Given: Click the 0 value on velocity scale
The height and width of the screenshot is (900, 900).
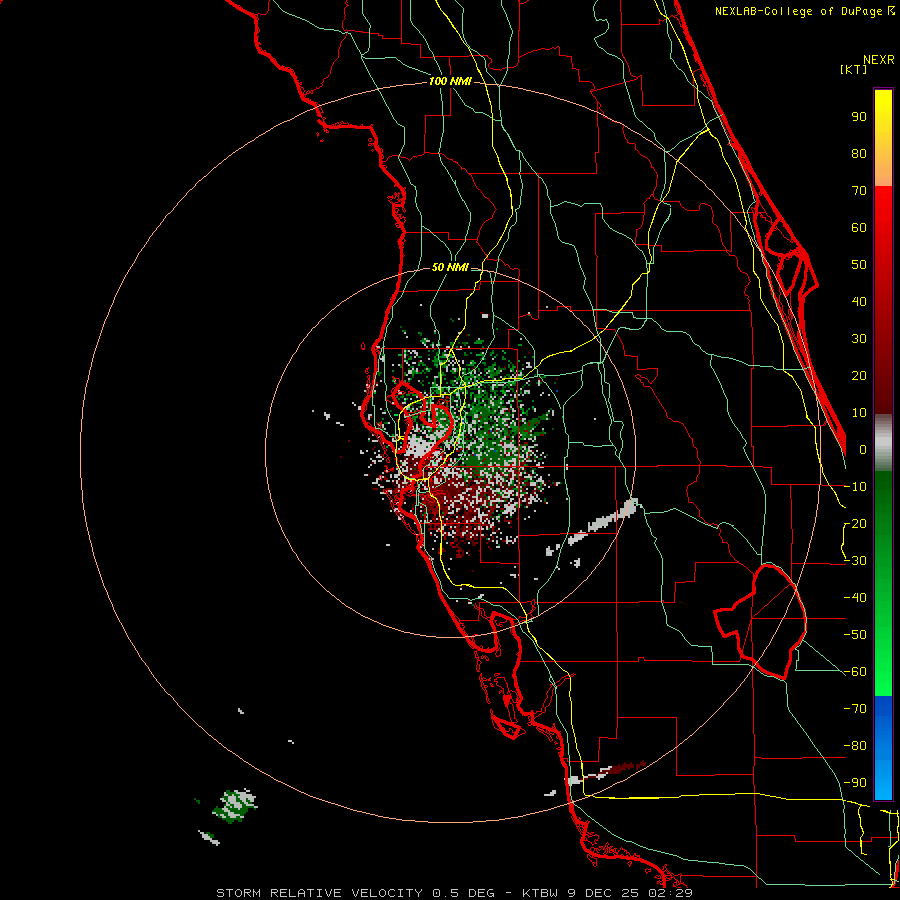Looking at the screenshot, I should (x=863, y=450).
